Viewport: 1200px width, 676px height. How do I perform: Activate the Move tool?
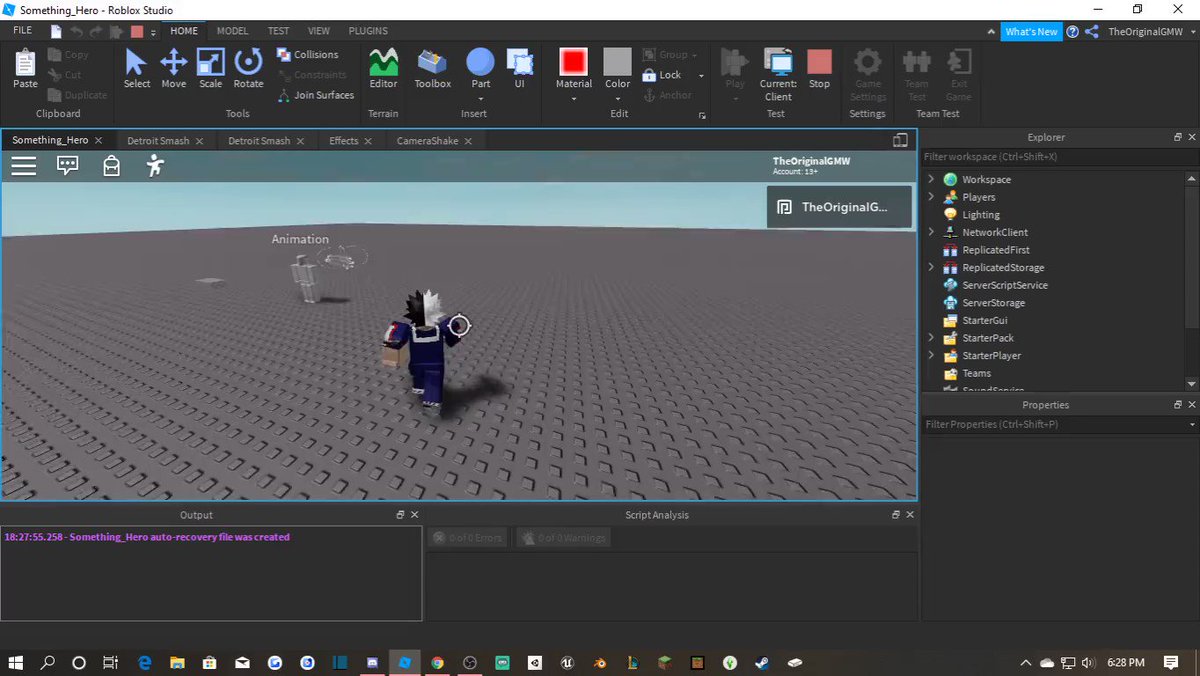click(174, 69)
